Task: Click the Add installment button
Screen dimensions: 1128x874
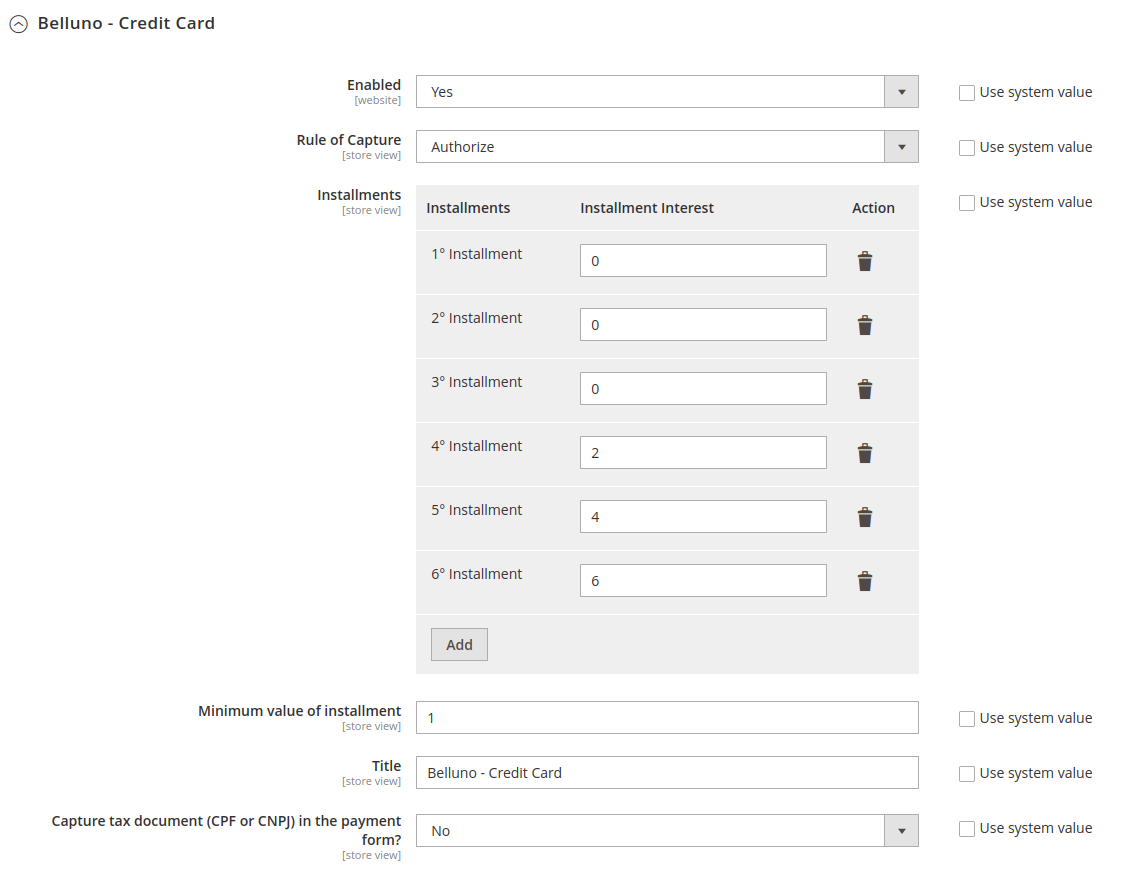Action: 459,645
